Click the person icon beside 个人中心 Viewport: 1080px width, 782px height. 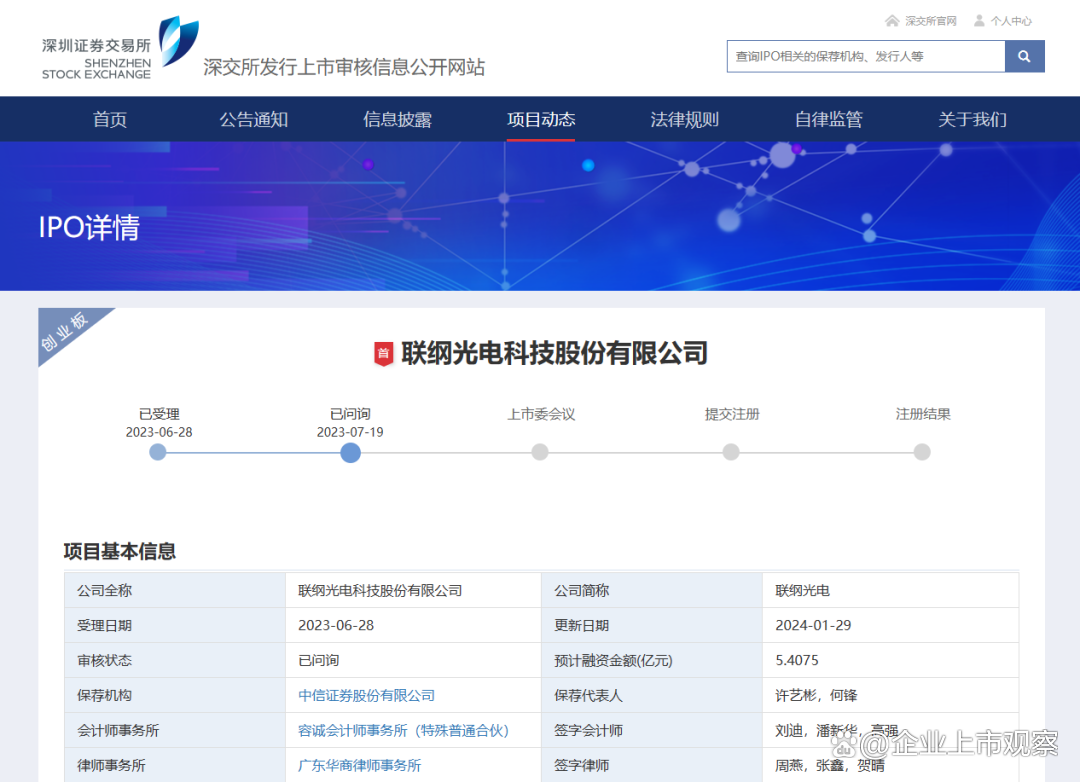coord(980,19)
